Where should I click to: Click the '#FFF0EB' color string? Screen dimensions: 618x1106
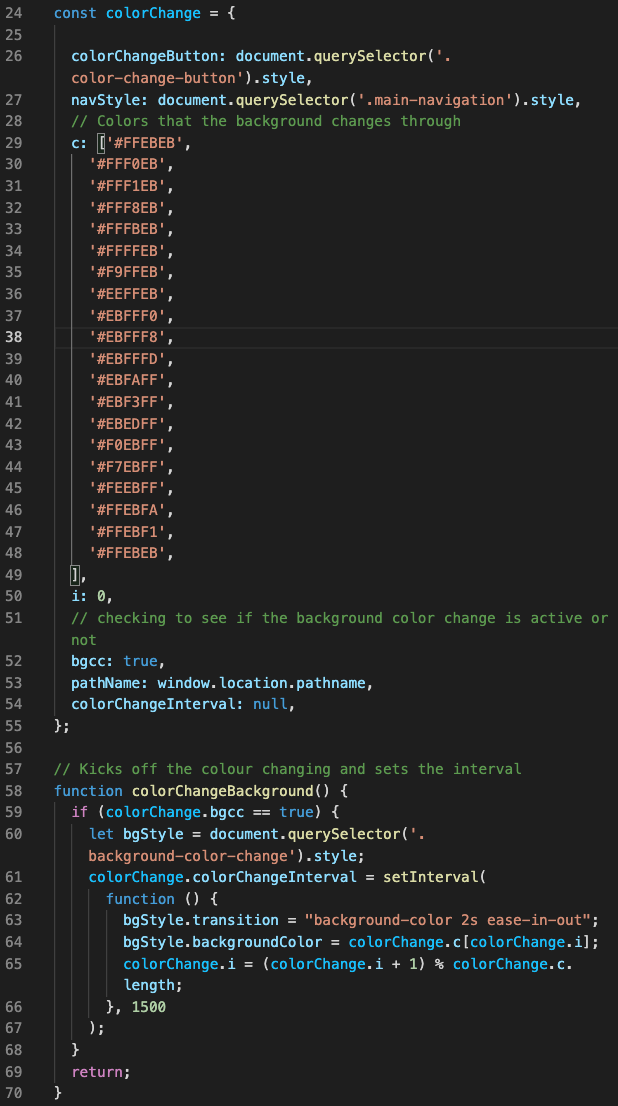tap(131, 165)
